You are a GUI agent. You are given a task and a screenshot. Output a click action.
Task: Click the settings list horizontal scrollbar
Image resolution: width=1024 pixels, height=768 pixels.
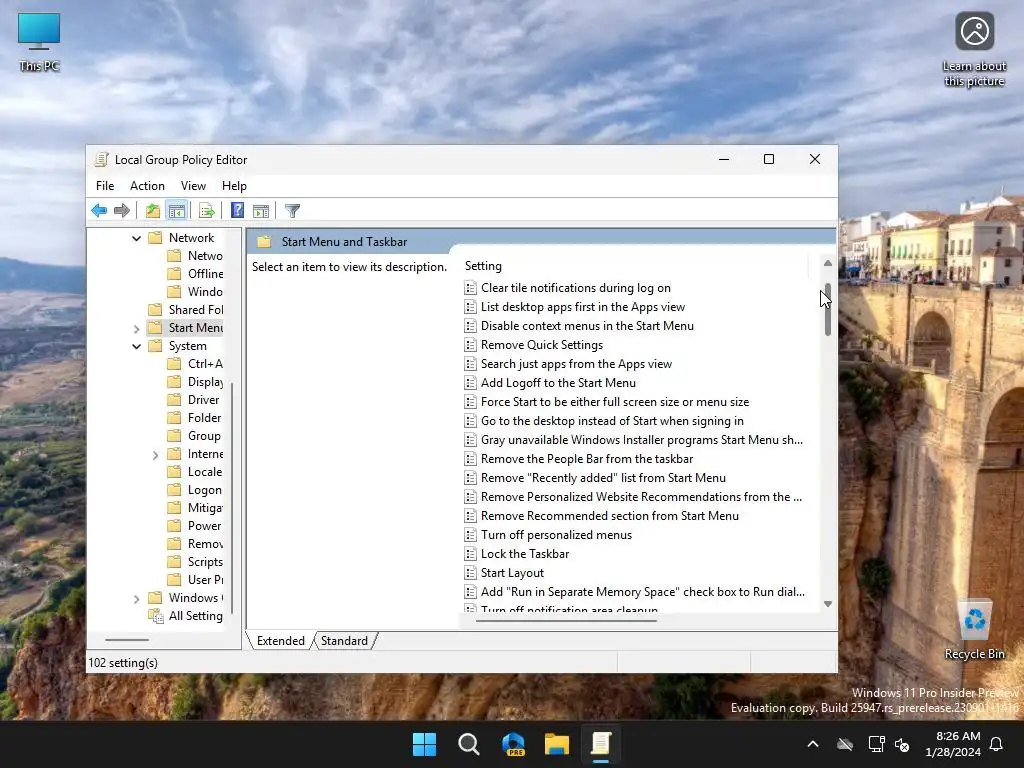point(567,620)
